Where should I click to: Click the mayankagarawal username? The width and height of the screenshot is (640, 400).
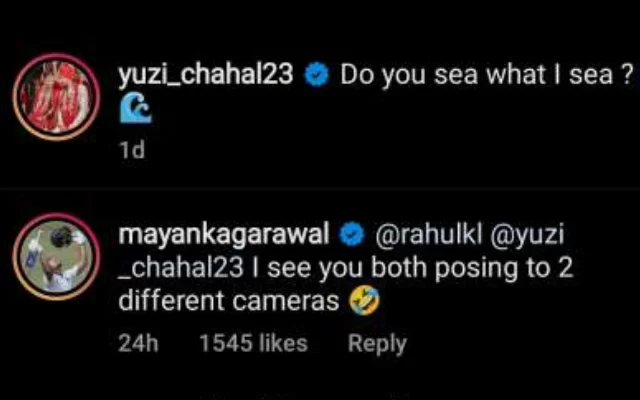(x=224, y=236)
